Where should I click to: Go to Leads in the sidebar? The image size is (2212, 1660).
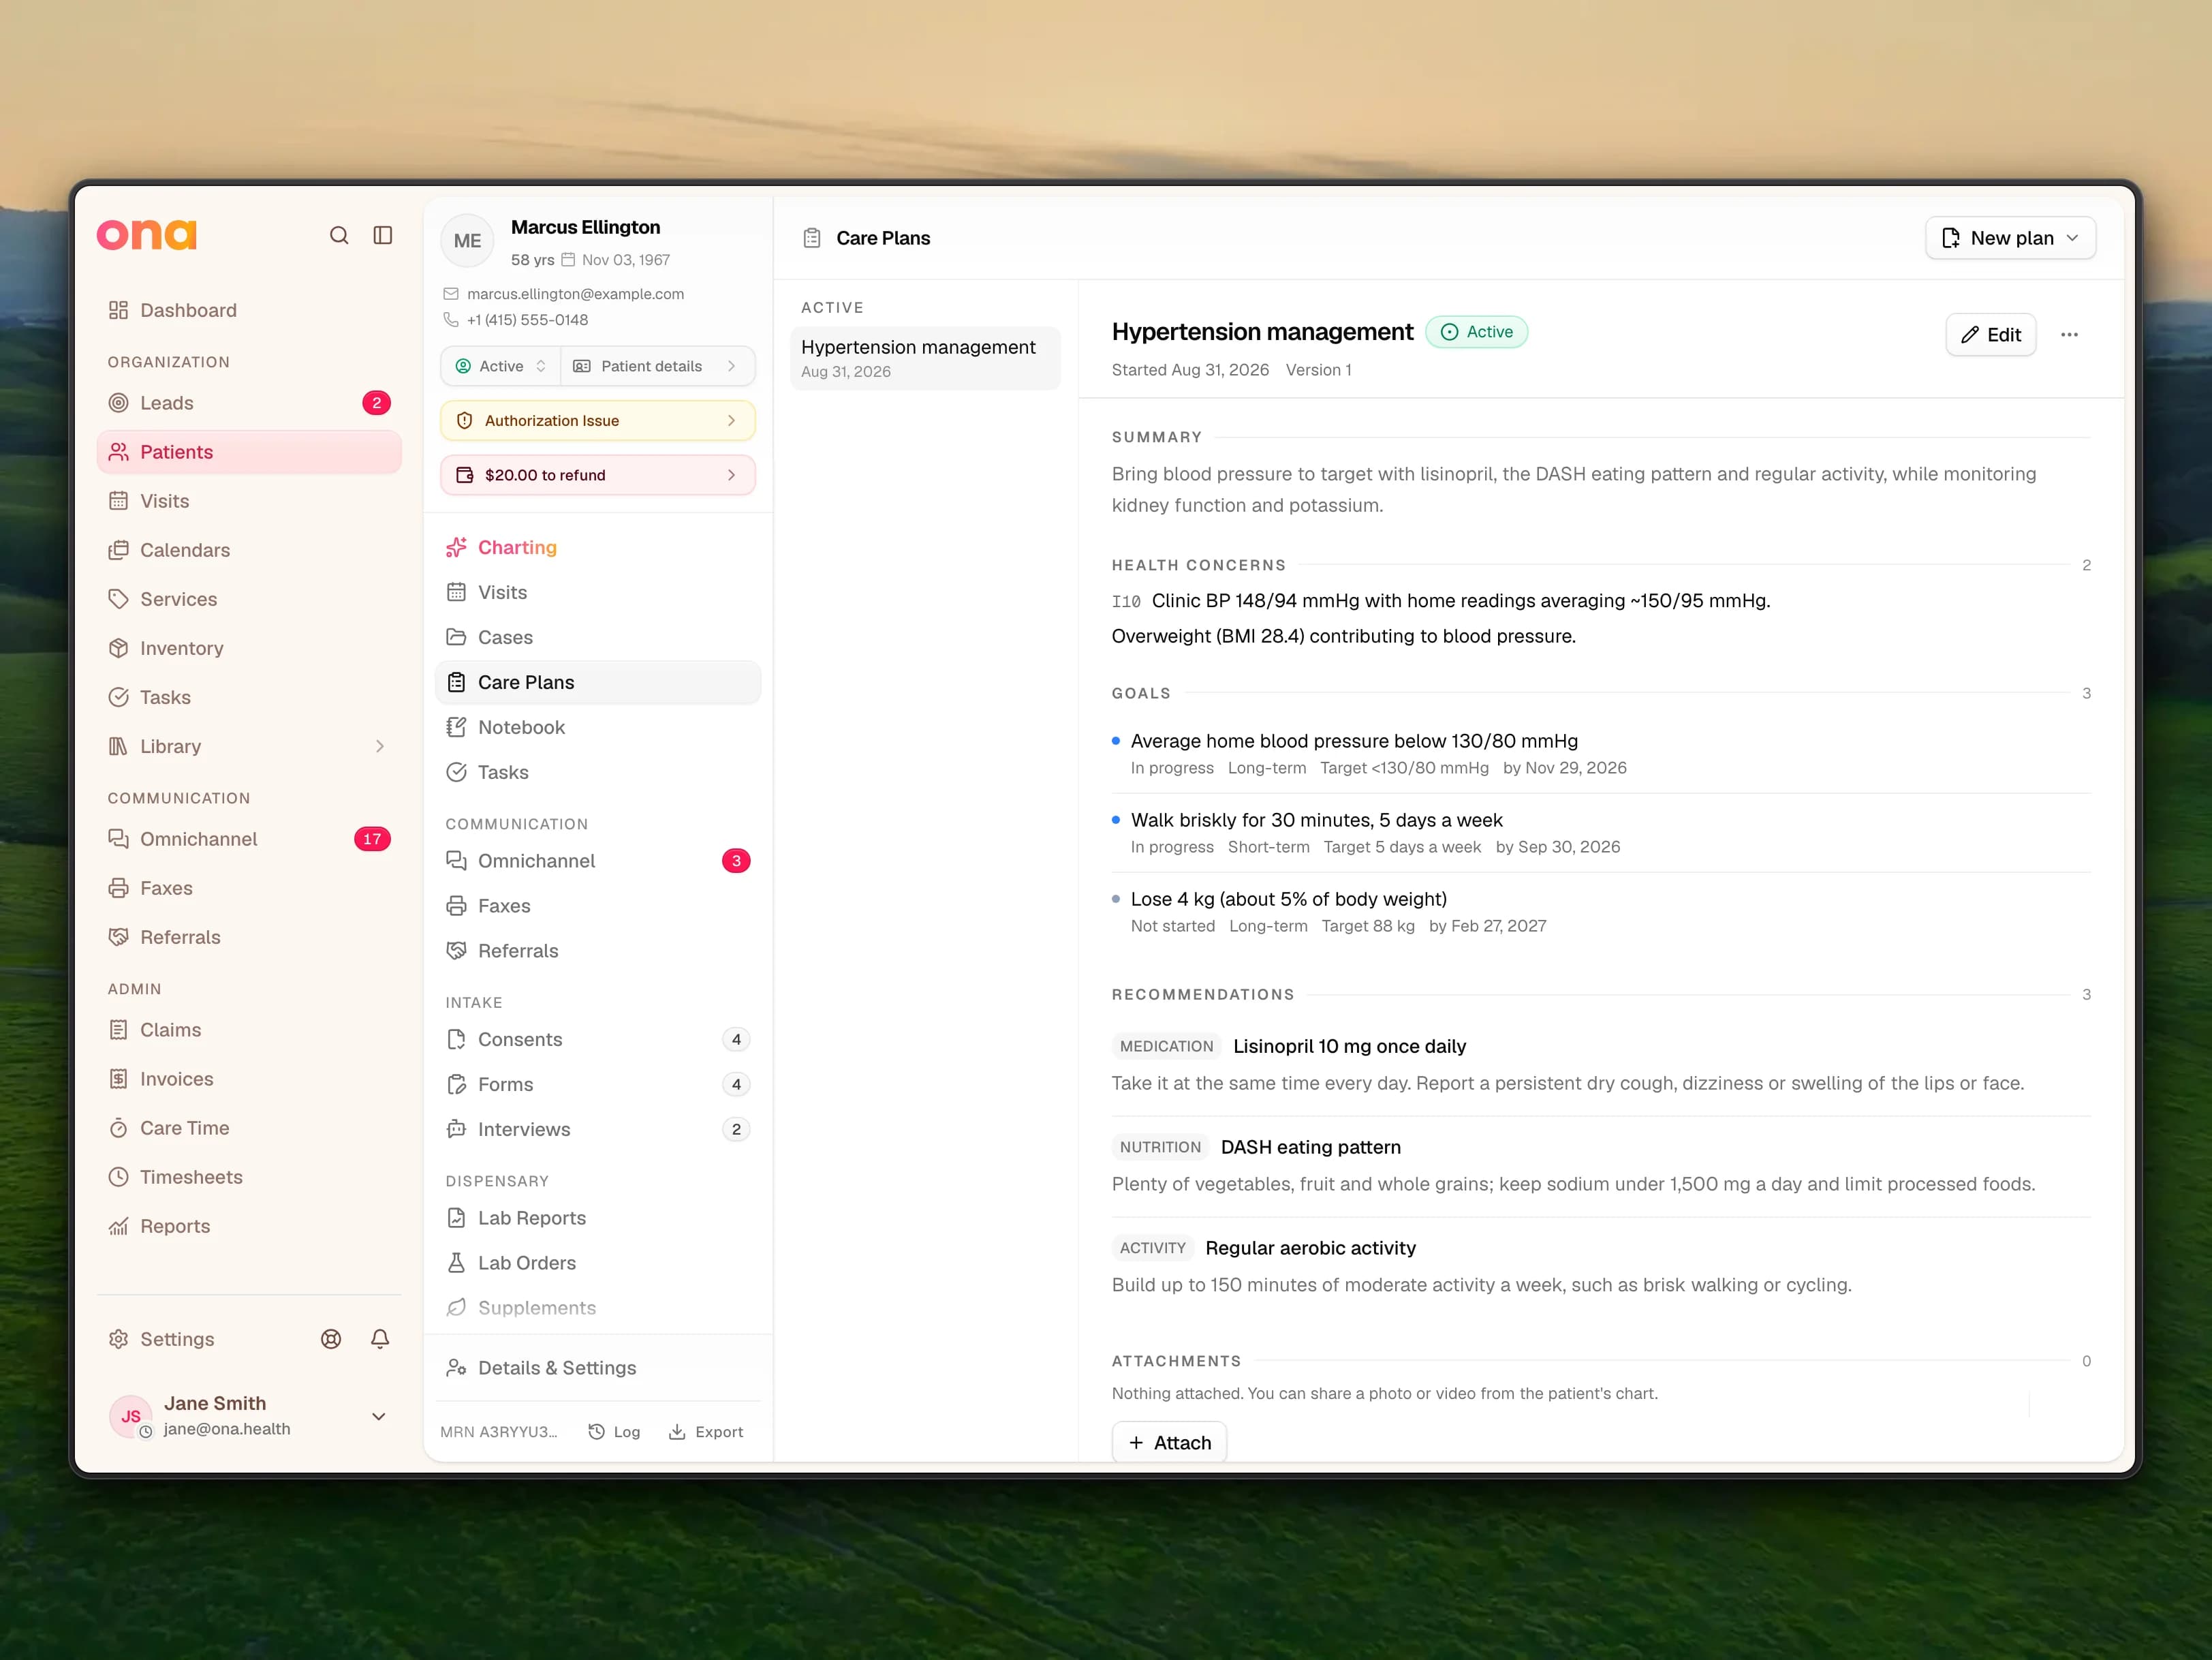(249, 403)
